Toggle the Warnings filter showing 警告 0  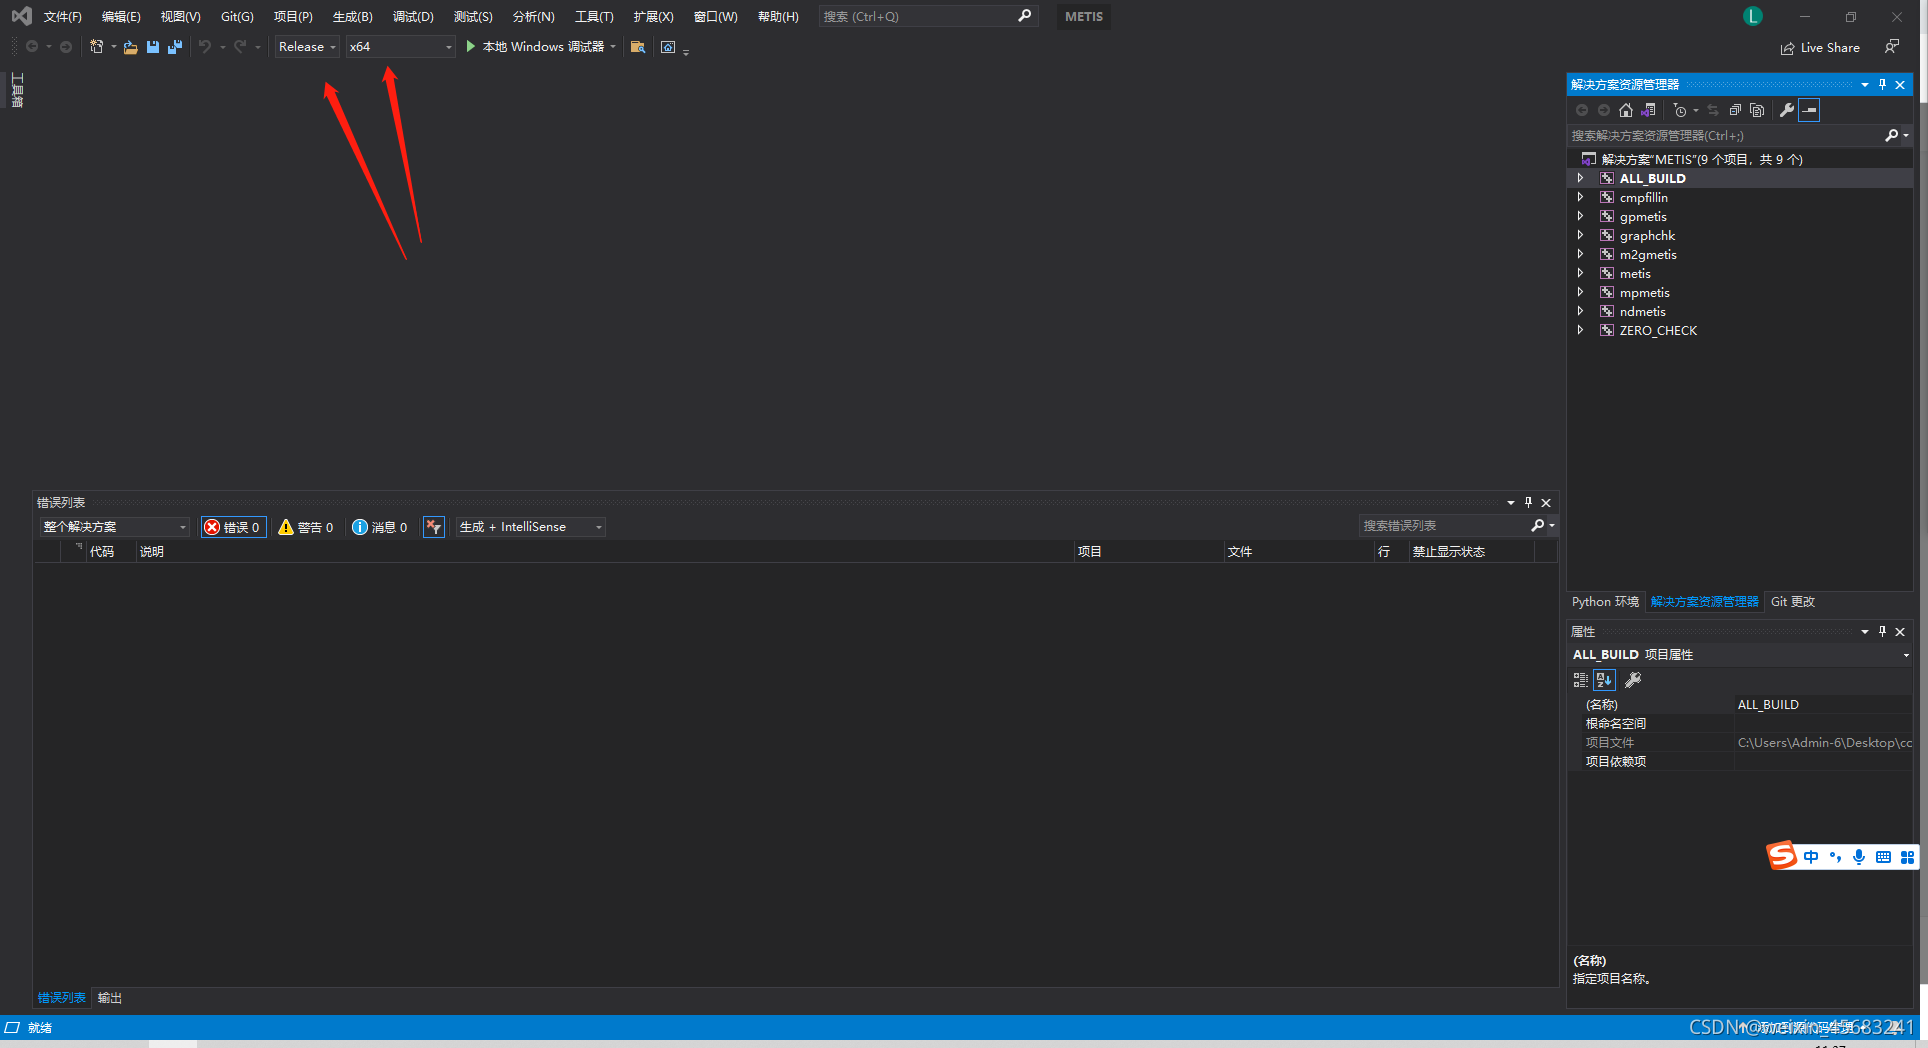click(306, 527)
